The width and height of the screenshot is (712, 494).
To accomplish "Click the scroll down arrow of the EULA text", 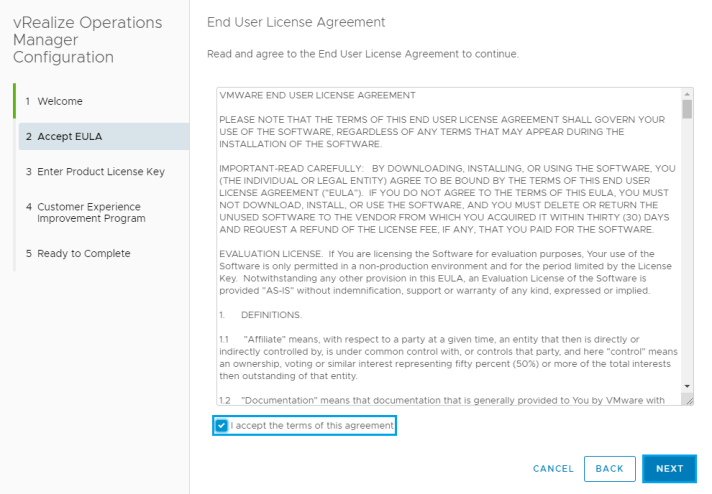I will [687, 385].
